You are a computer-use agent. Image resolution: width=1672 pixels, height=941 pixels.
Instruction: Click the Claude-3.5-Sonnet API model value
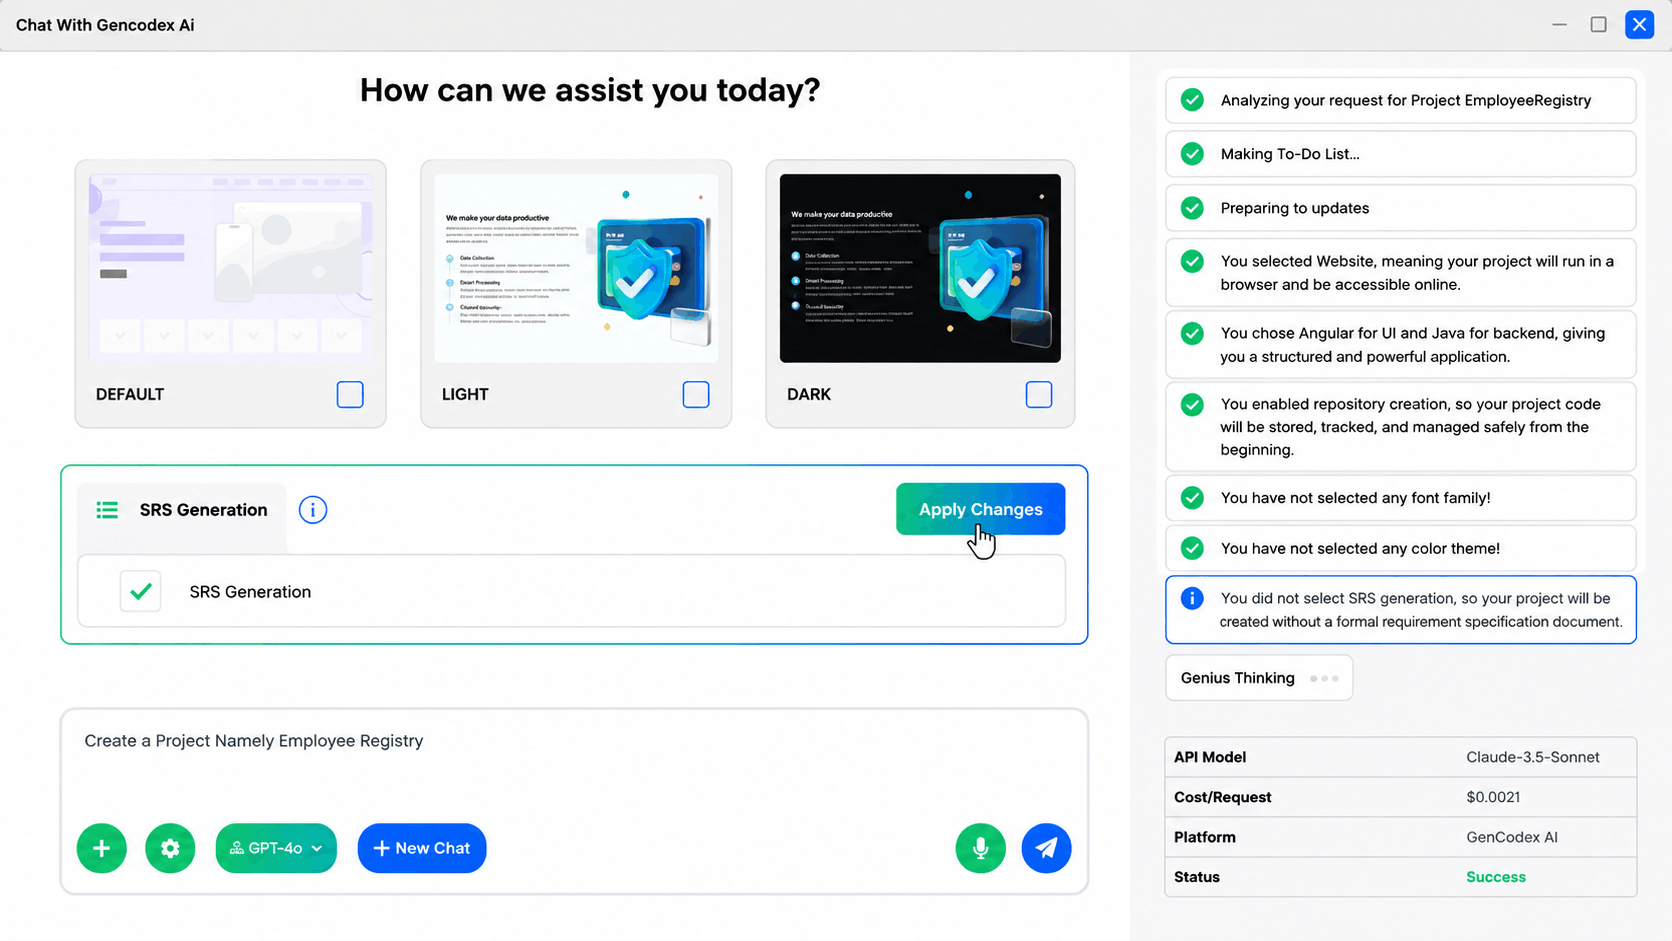coord(1533,757)
